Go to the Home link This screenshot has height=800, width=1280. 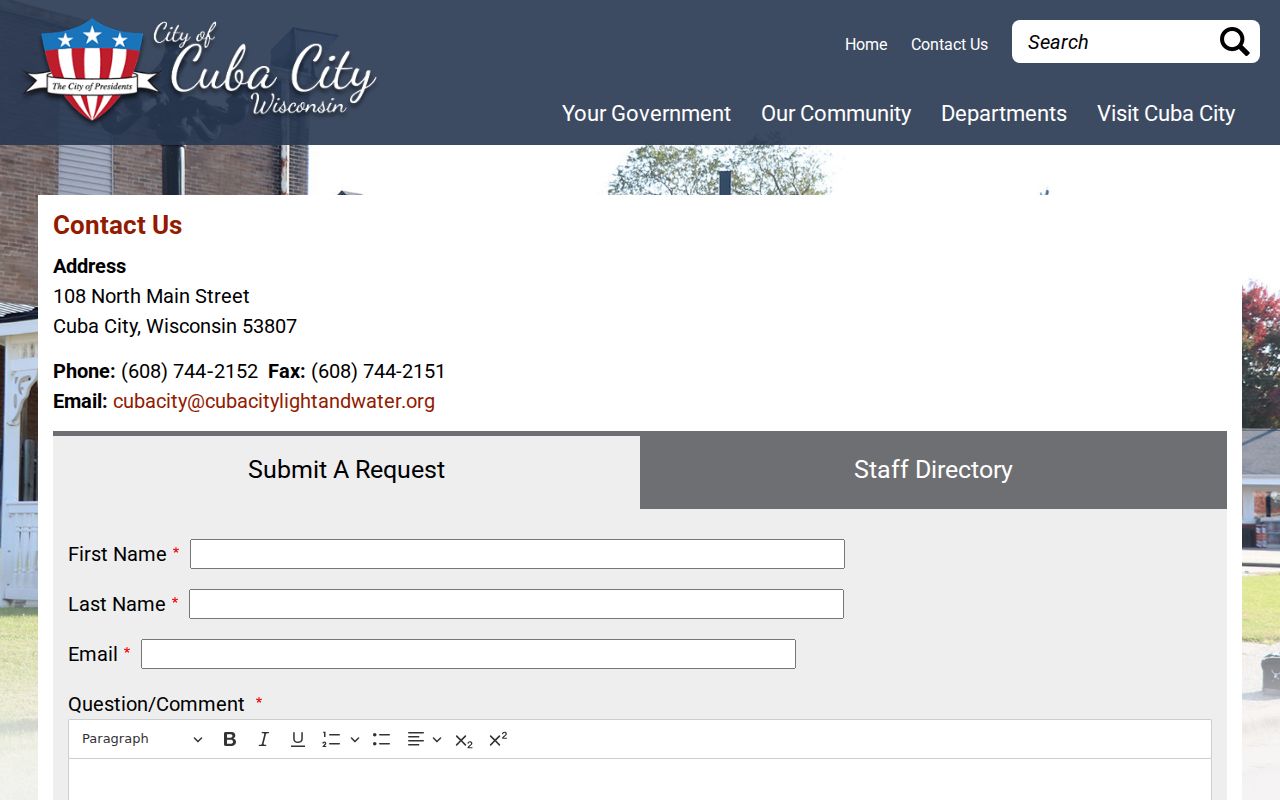[x=866, y=44]
